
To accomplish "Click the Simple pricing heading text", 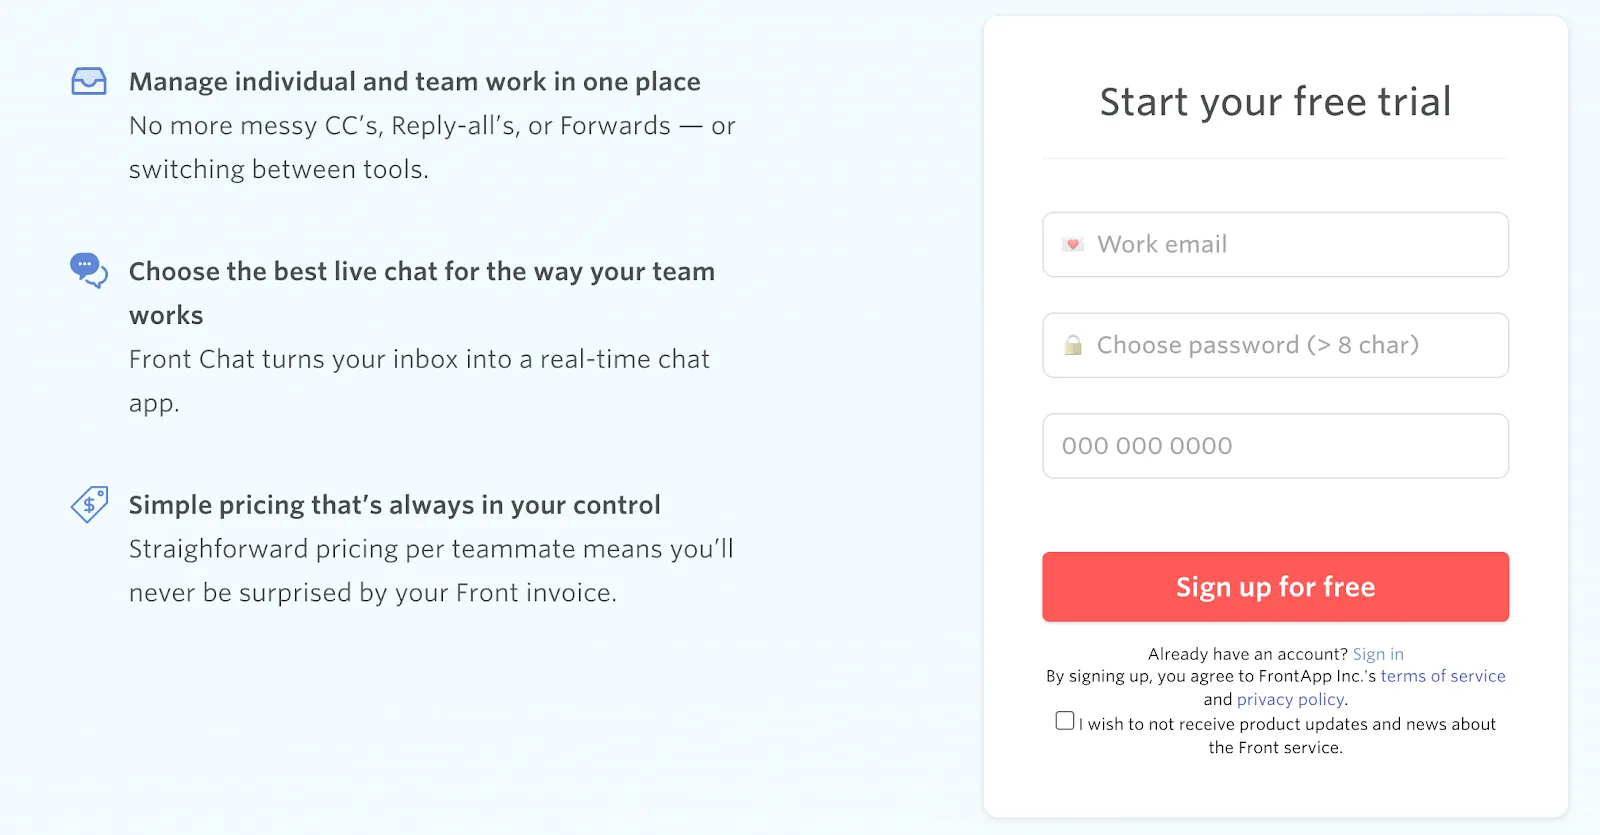I will (x=394, y=504).
